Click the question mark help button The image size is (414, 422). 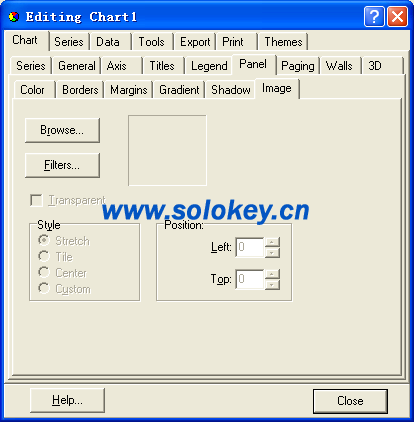(374, 16)
